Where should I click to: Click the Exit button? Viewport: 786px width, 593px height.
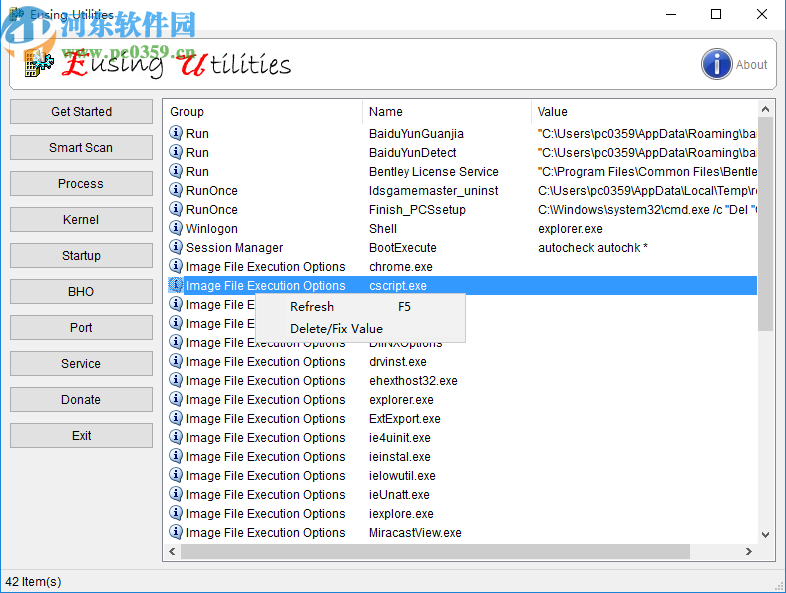pyautogui.click(x=81, y=436)
